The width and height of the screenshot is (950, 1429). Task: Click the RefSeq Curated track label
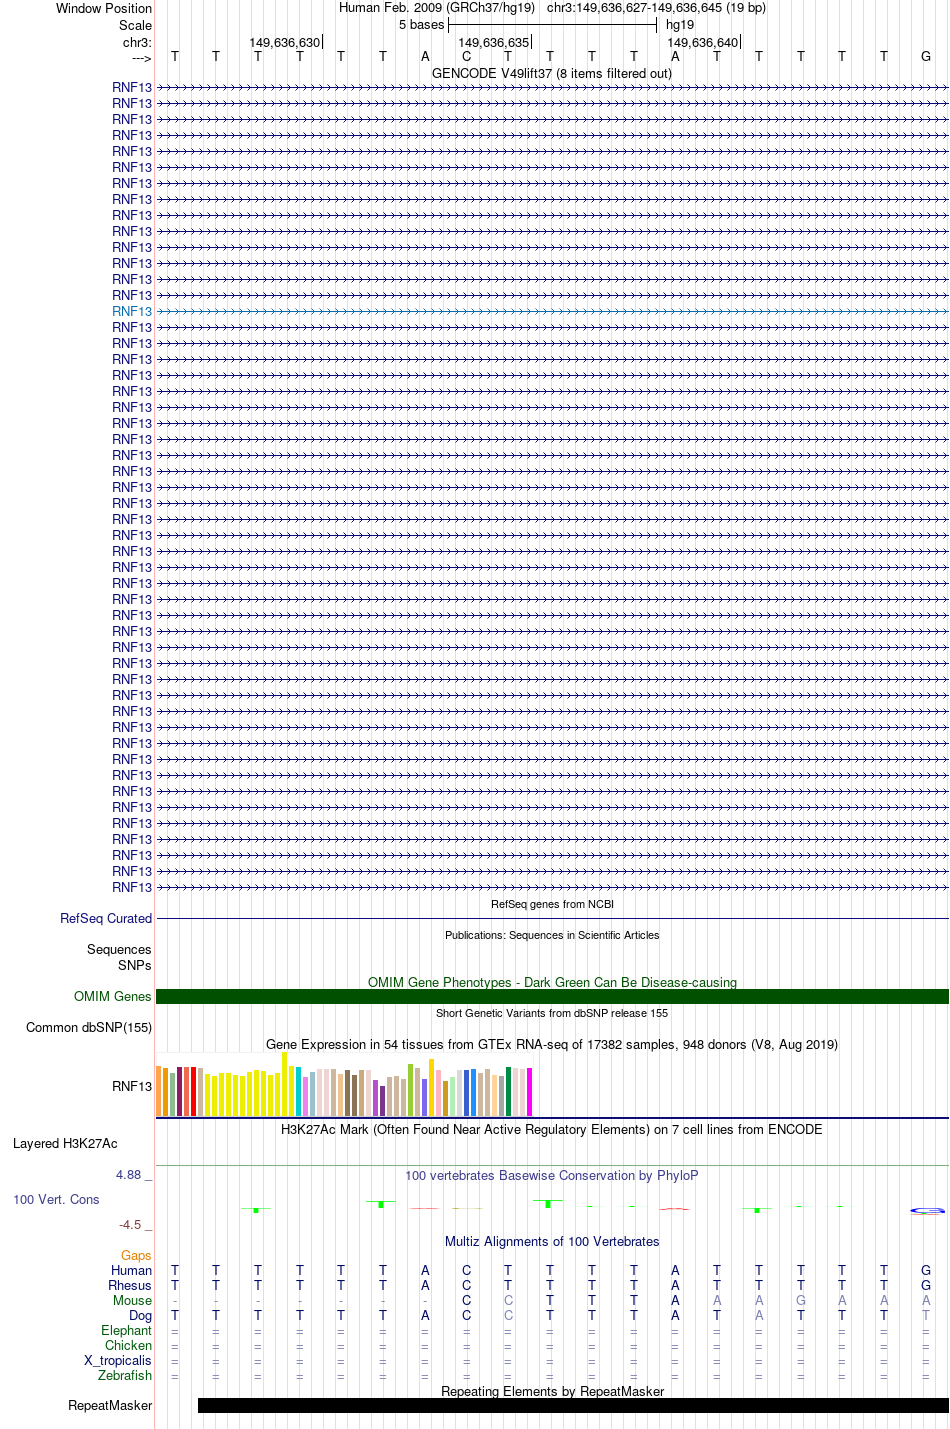coord(106,919)
